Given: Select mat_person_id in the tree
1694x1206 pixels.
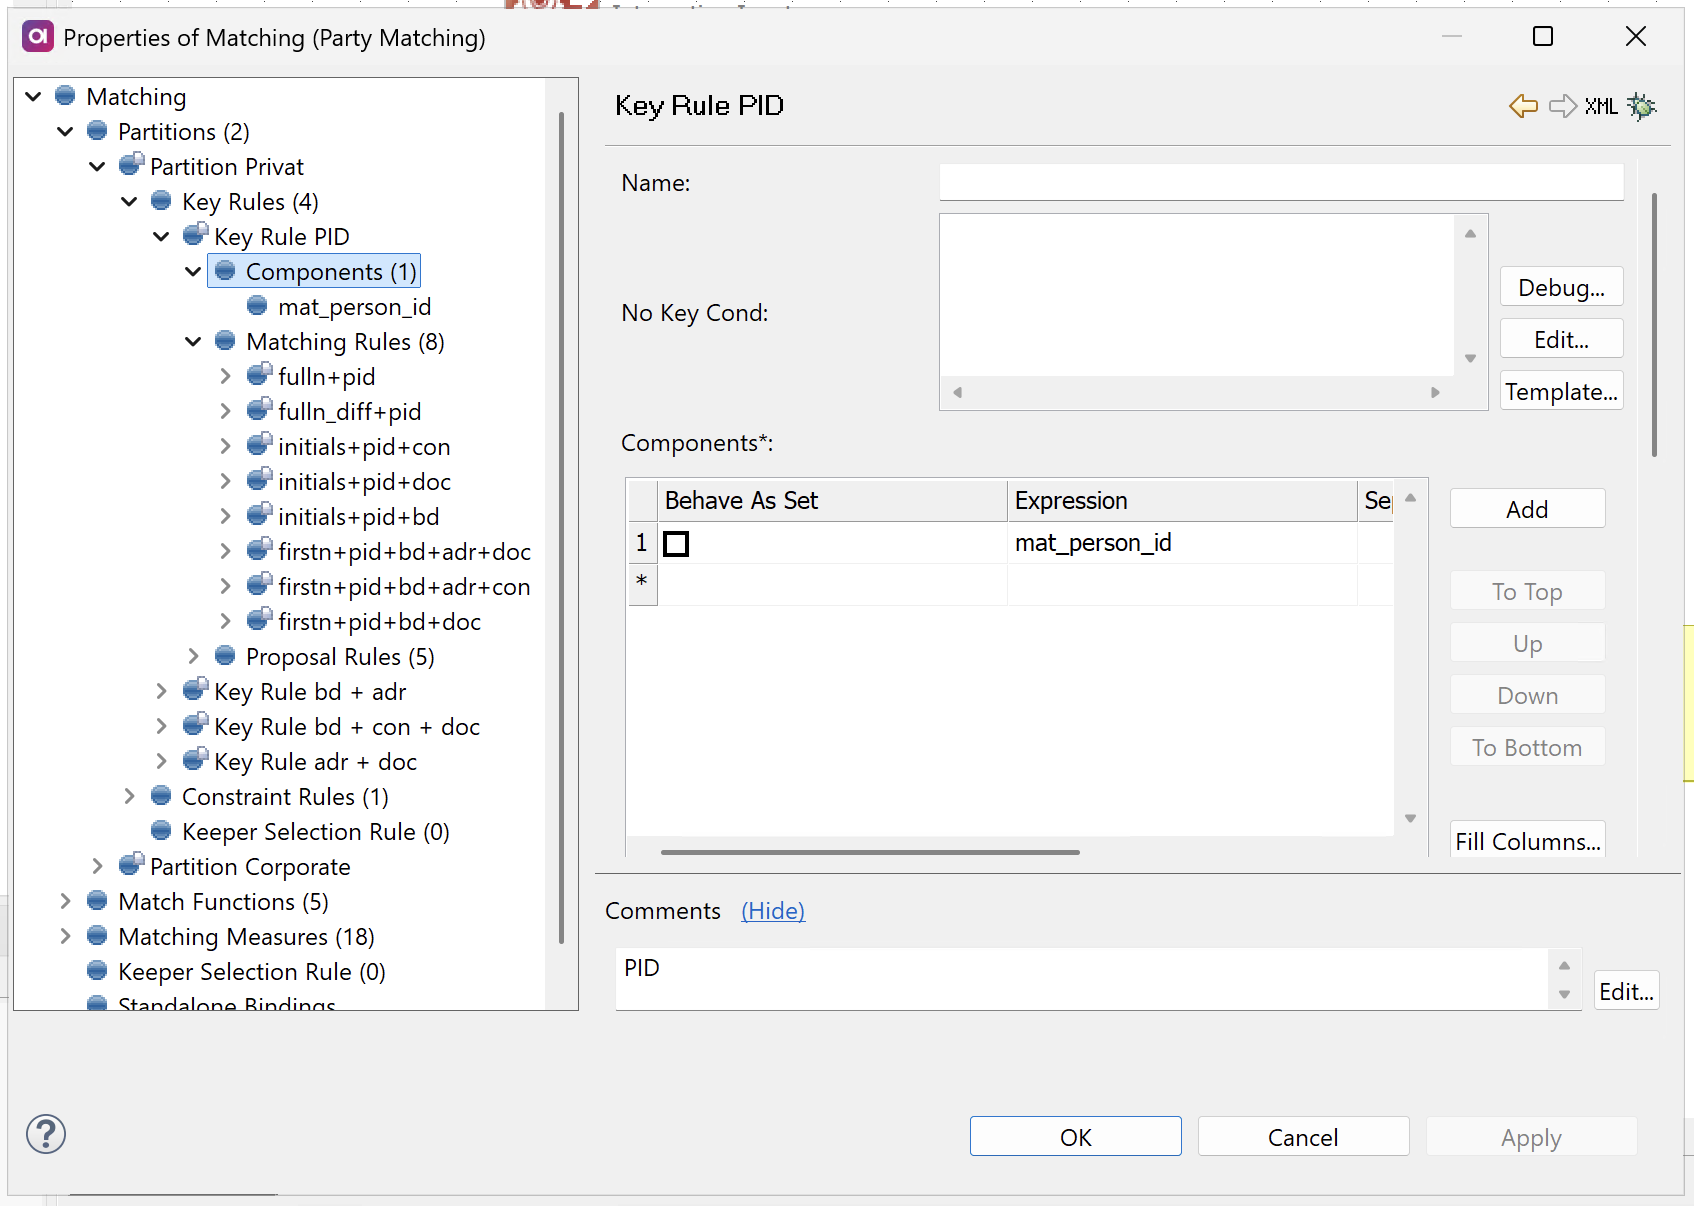Looking at the screenshot, I should pos(354,307).
